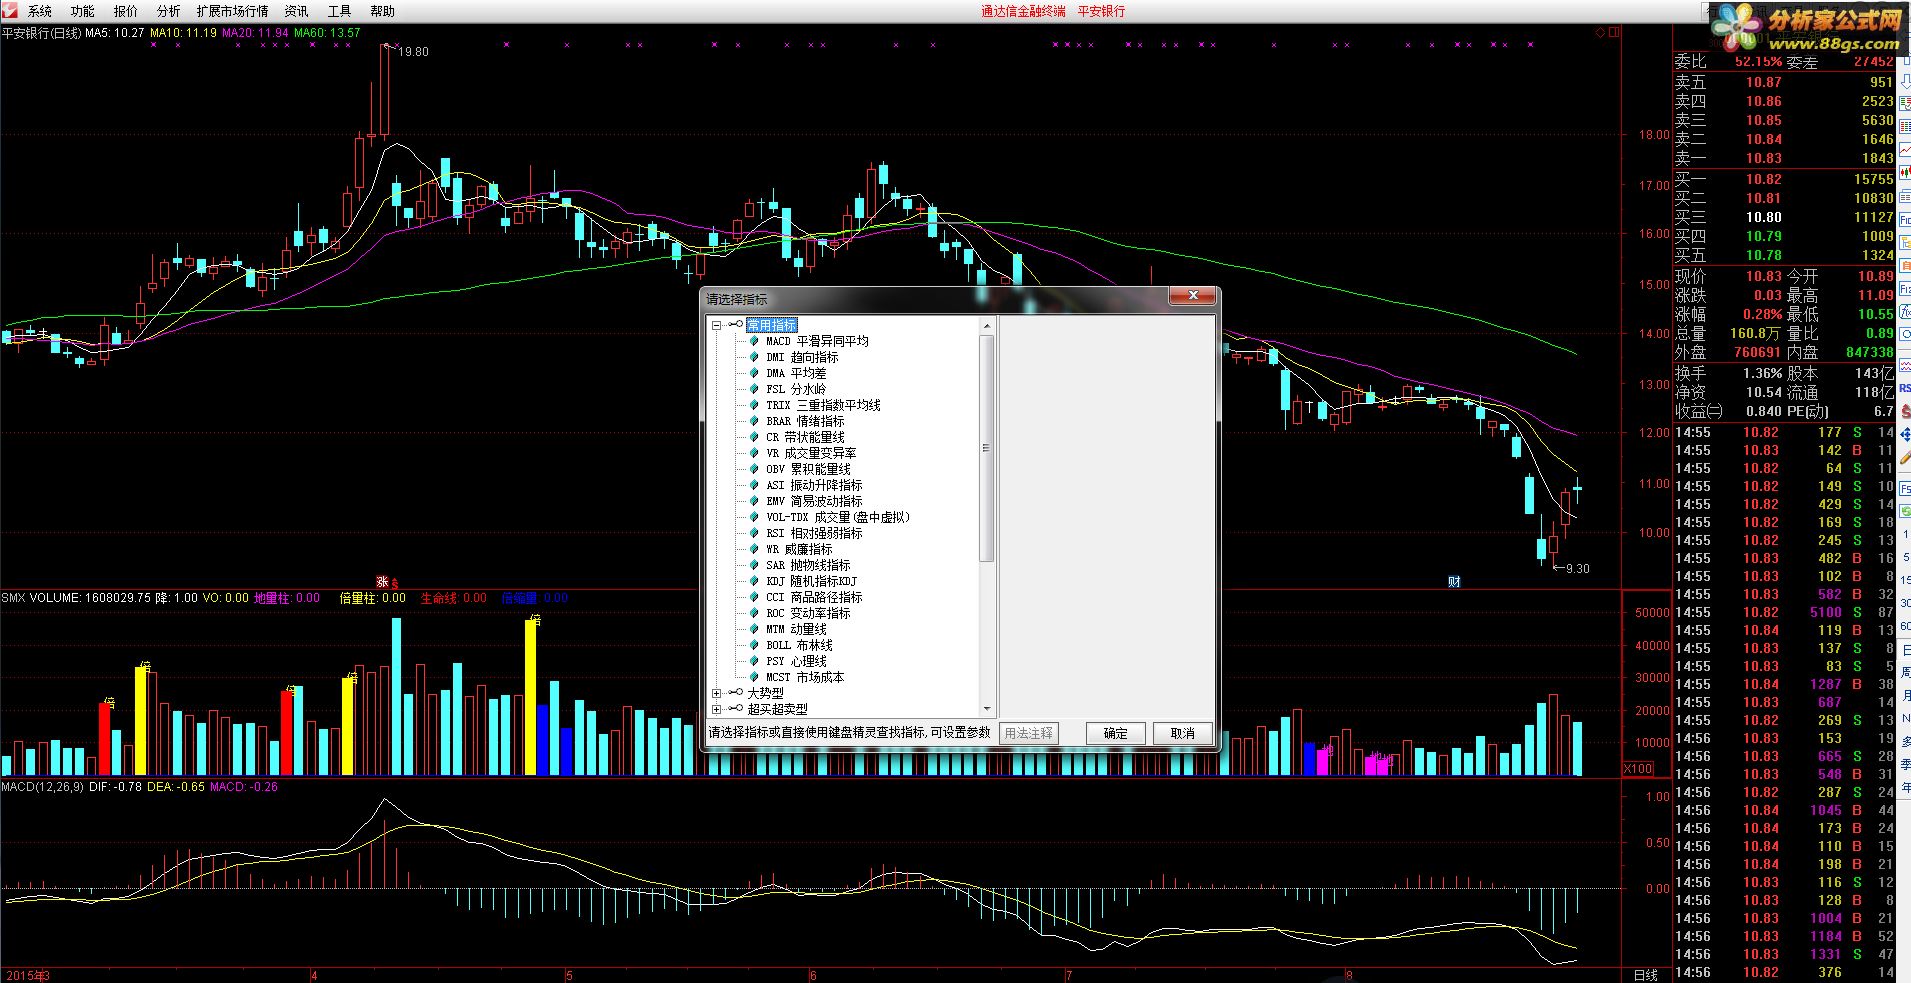Select the 常用指标 folder label
Image resolution: width=1911 pixels, height=983 pixels.
click(772, 325)
